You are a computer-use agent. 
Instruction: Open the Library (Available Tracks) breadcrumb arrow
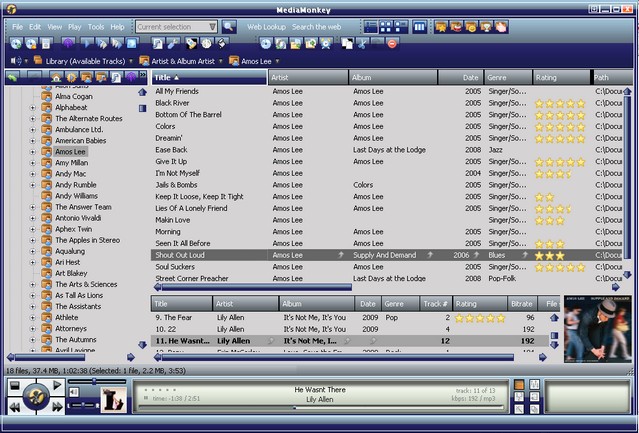click(131, 61)
